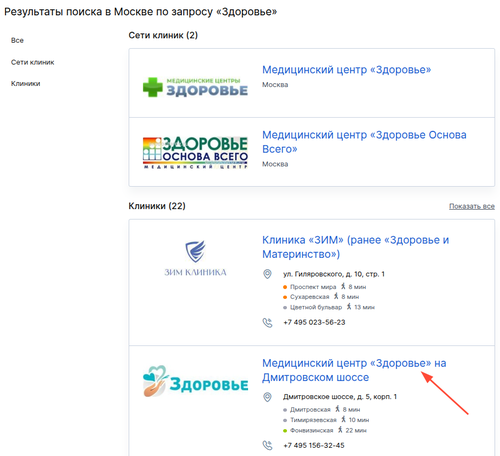Click address 'Дмитровское шоссе, д. 5, корп. 1'

click(x=340, y=397)
